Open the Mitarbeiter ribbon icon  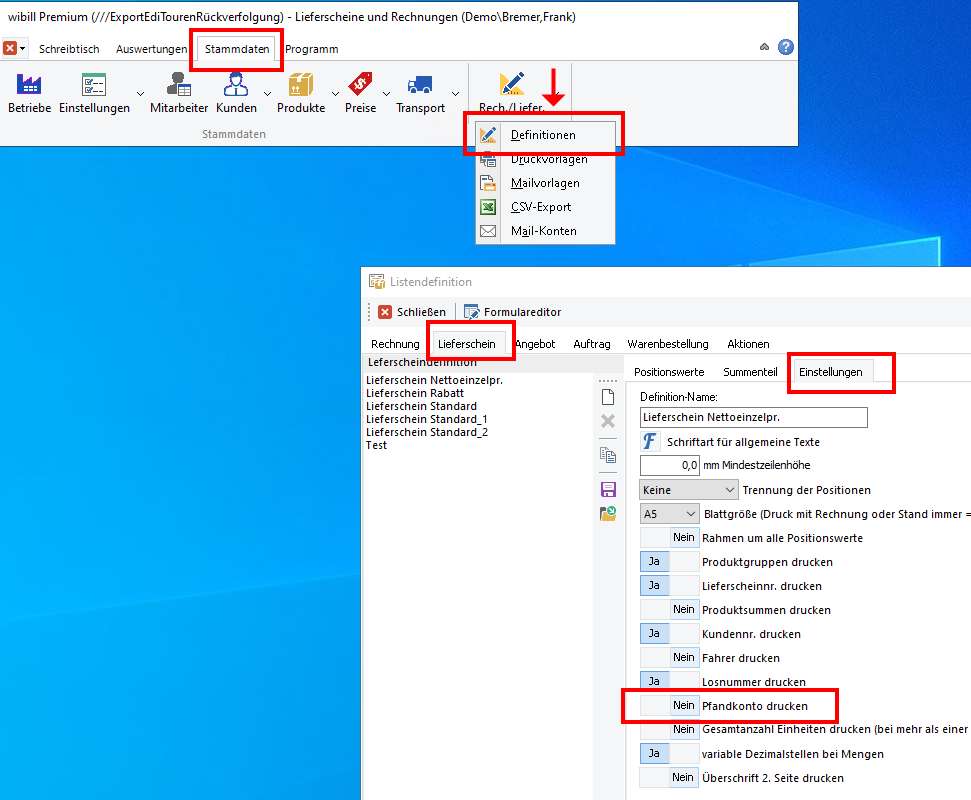tap(179, 84)
